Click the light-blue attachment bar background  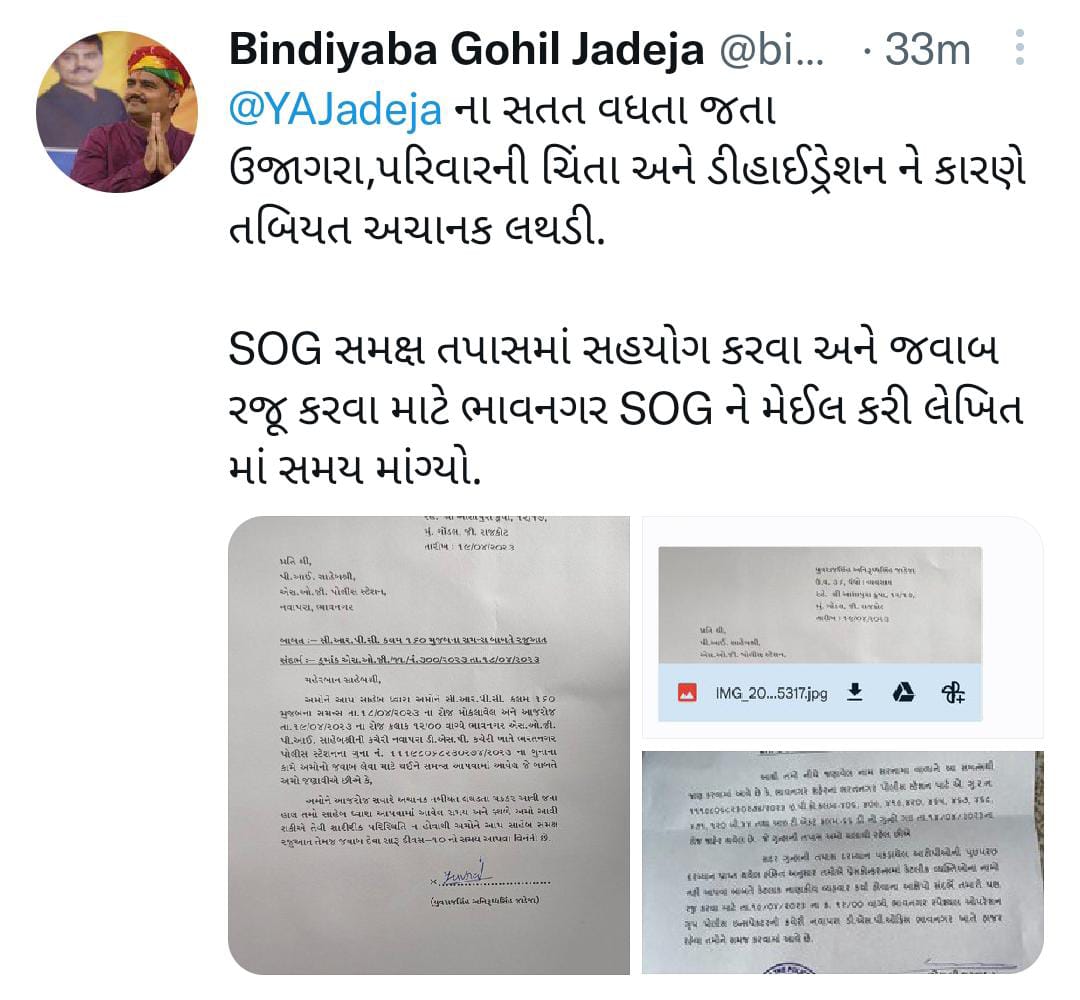pos(820,693)
